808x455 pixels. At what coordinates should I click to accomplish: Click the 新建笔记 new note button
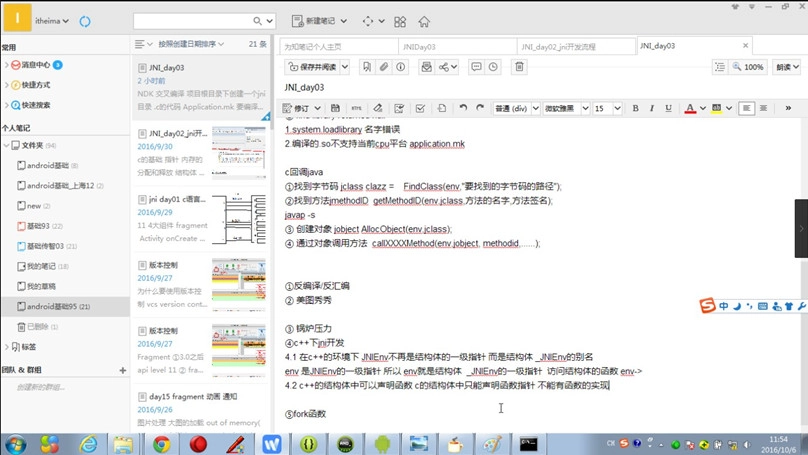tap(313, 21)
